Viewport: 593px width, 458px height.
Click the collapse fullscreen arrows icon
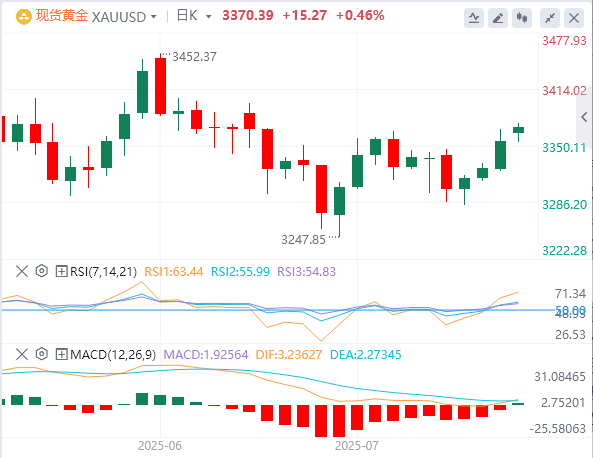pyautogui.click(x=550, y=18)
